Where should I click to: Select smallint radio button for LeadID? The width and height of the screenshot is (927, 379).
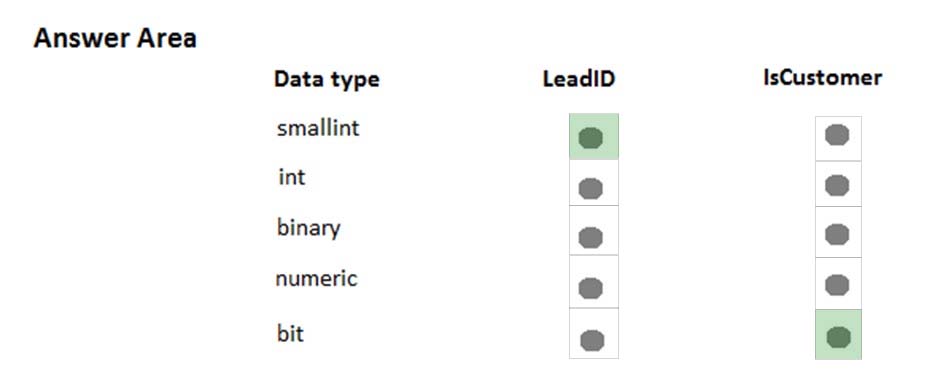tap(591, 138)
